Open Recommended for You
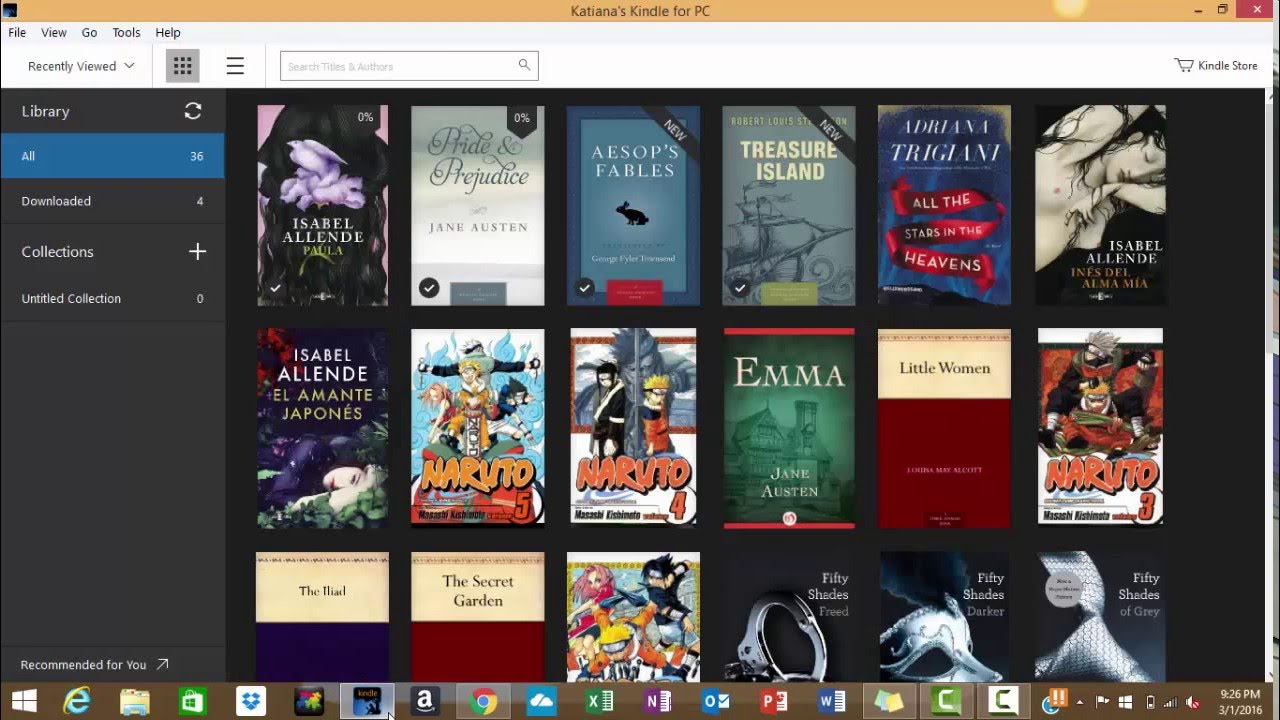1280x720 pixels. [x=95, y=664]
